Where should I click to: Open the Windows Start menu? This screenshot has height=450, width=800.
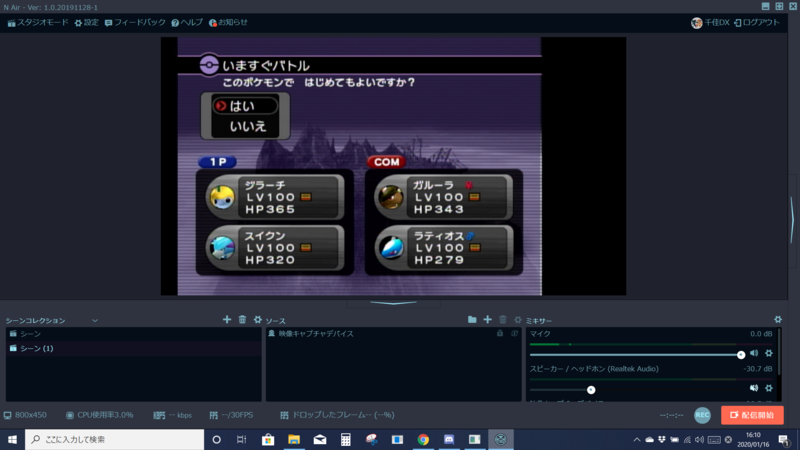tap(12, 439)
